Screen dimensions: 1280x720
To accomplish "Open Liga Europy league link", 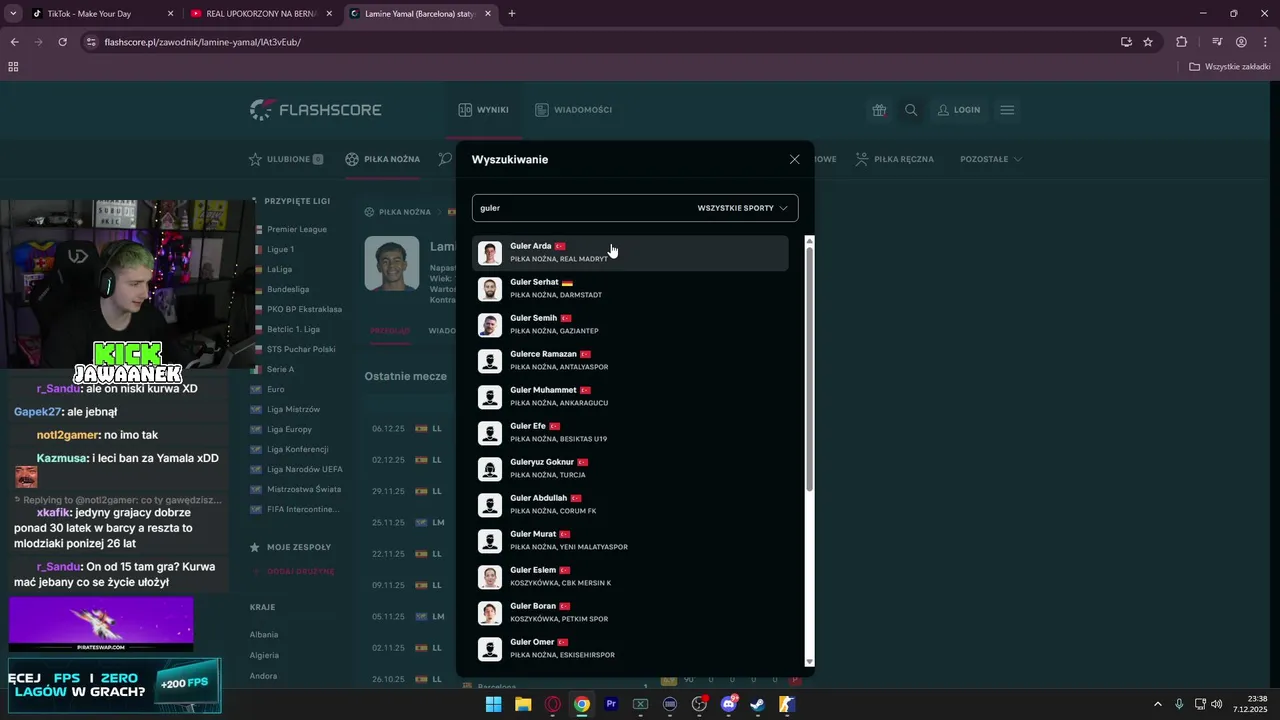I will tap(290, 429).
